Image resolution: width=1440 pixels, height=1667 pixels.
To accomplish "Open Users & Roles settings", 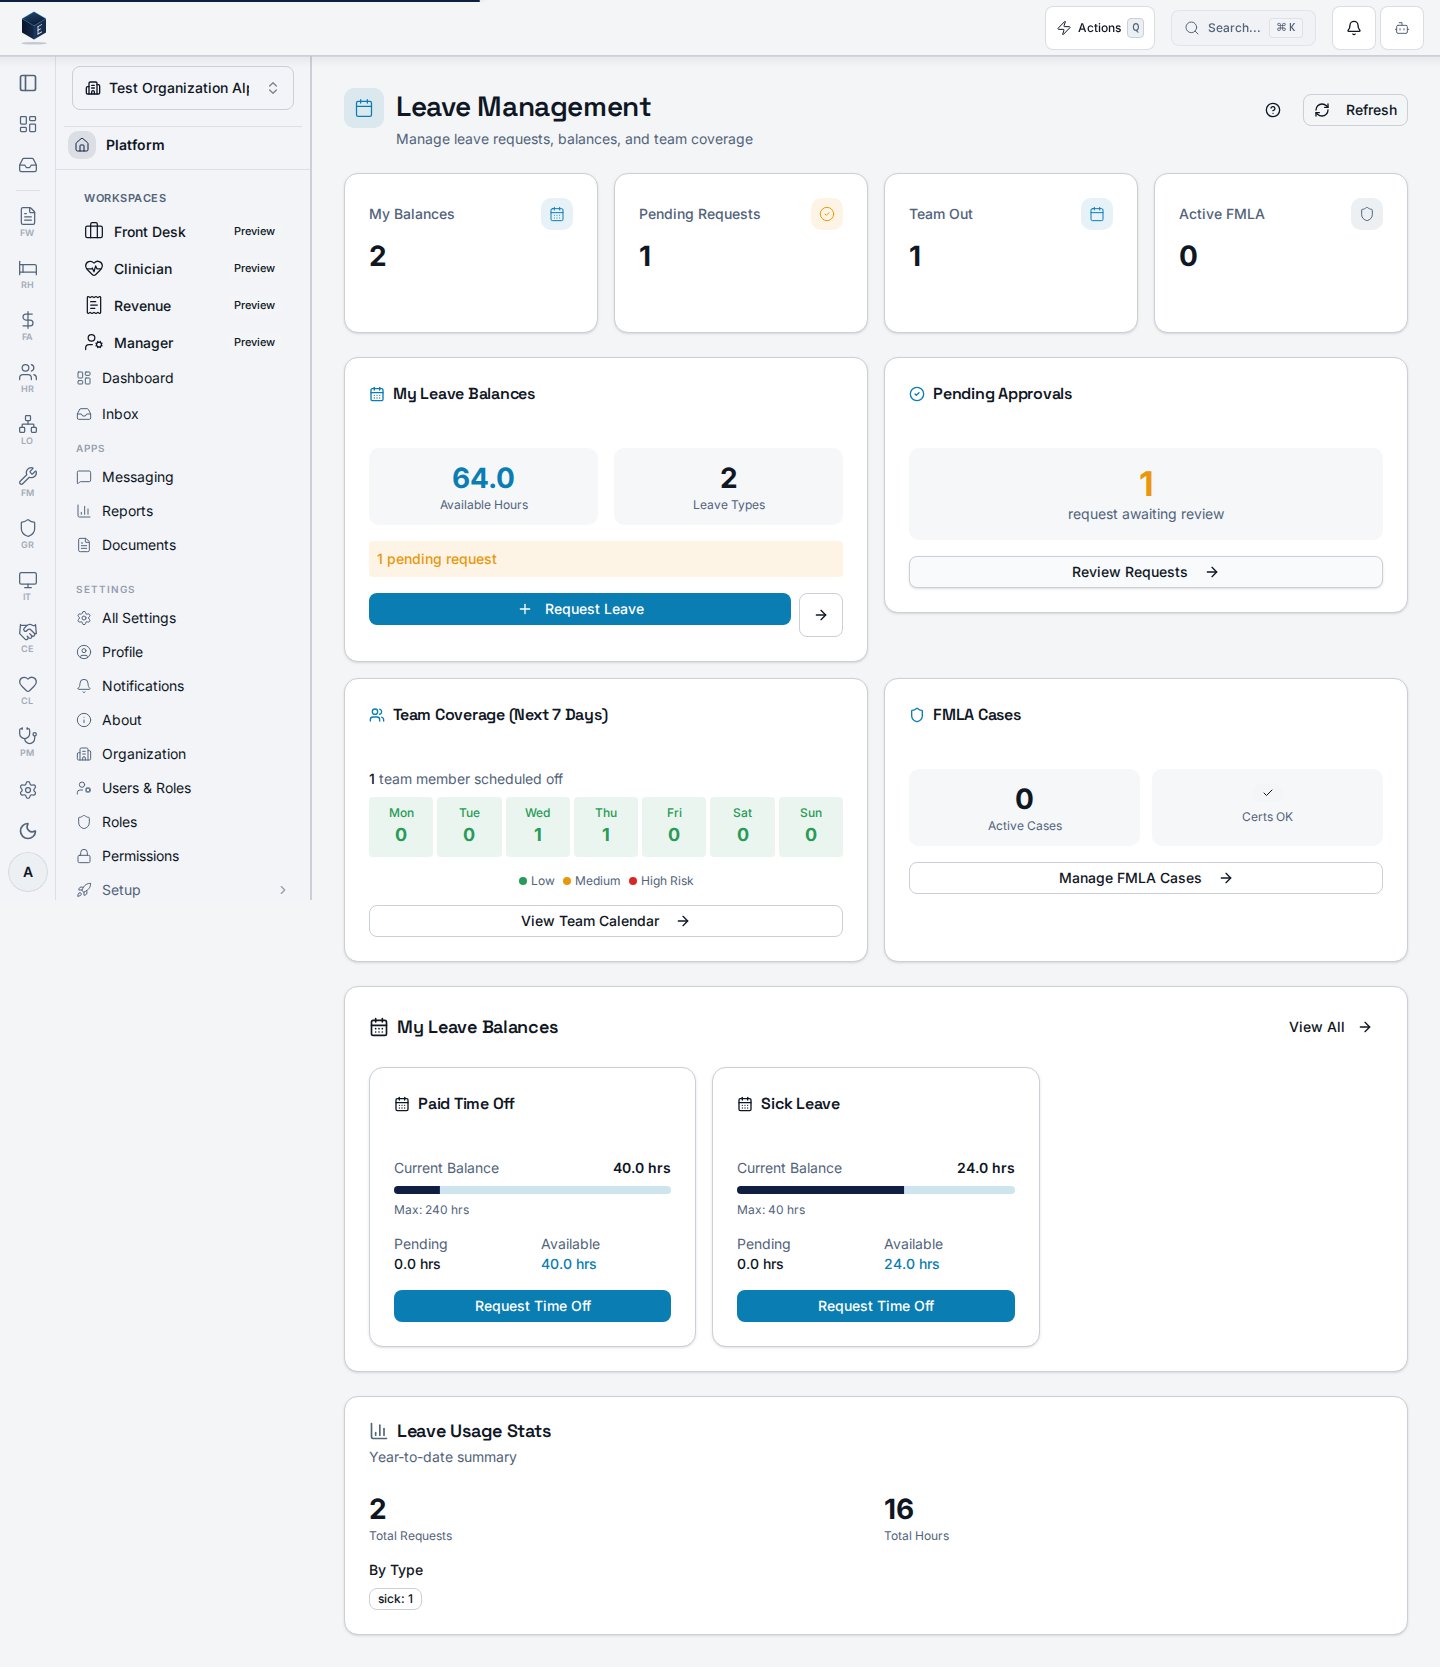I will pyautogui.click(x=183, y=788).
